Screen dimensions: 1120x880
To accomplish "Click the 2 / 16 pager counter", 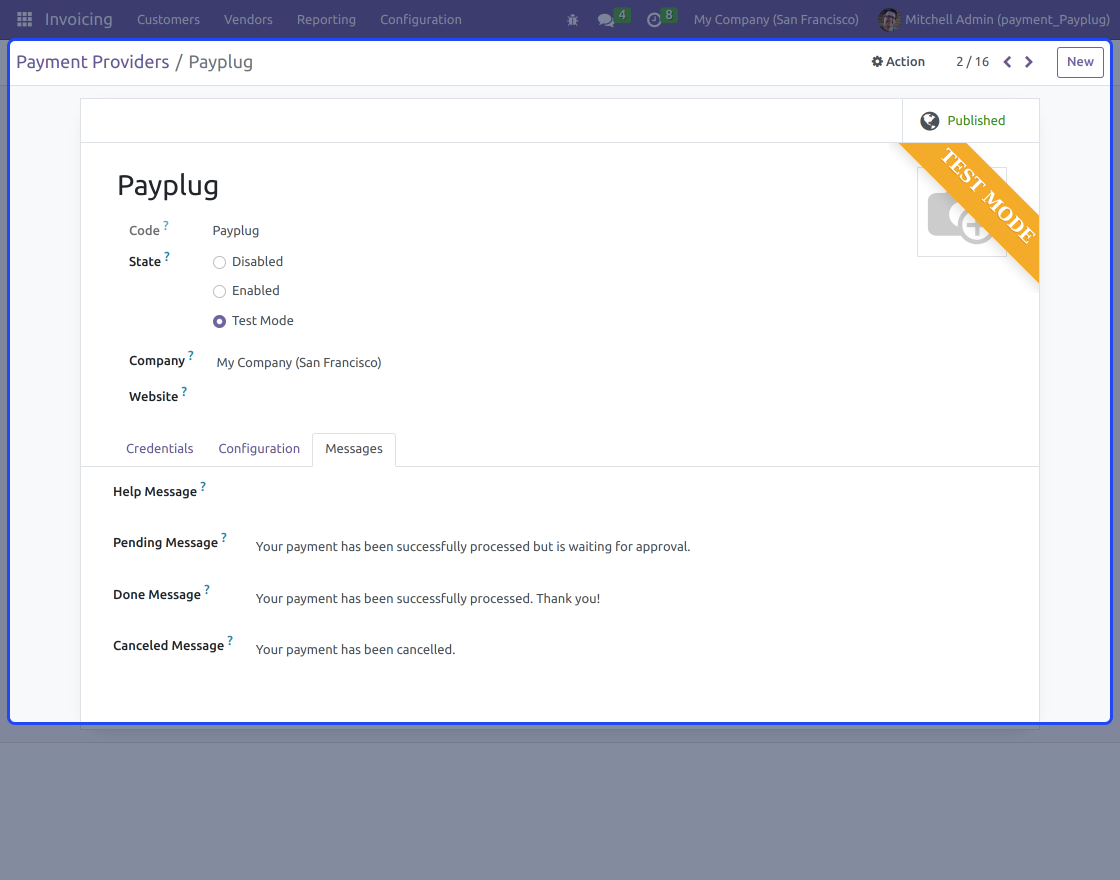I will click(x=972, y=62).
